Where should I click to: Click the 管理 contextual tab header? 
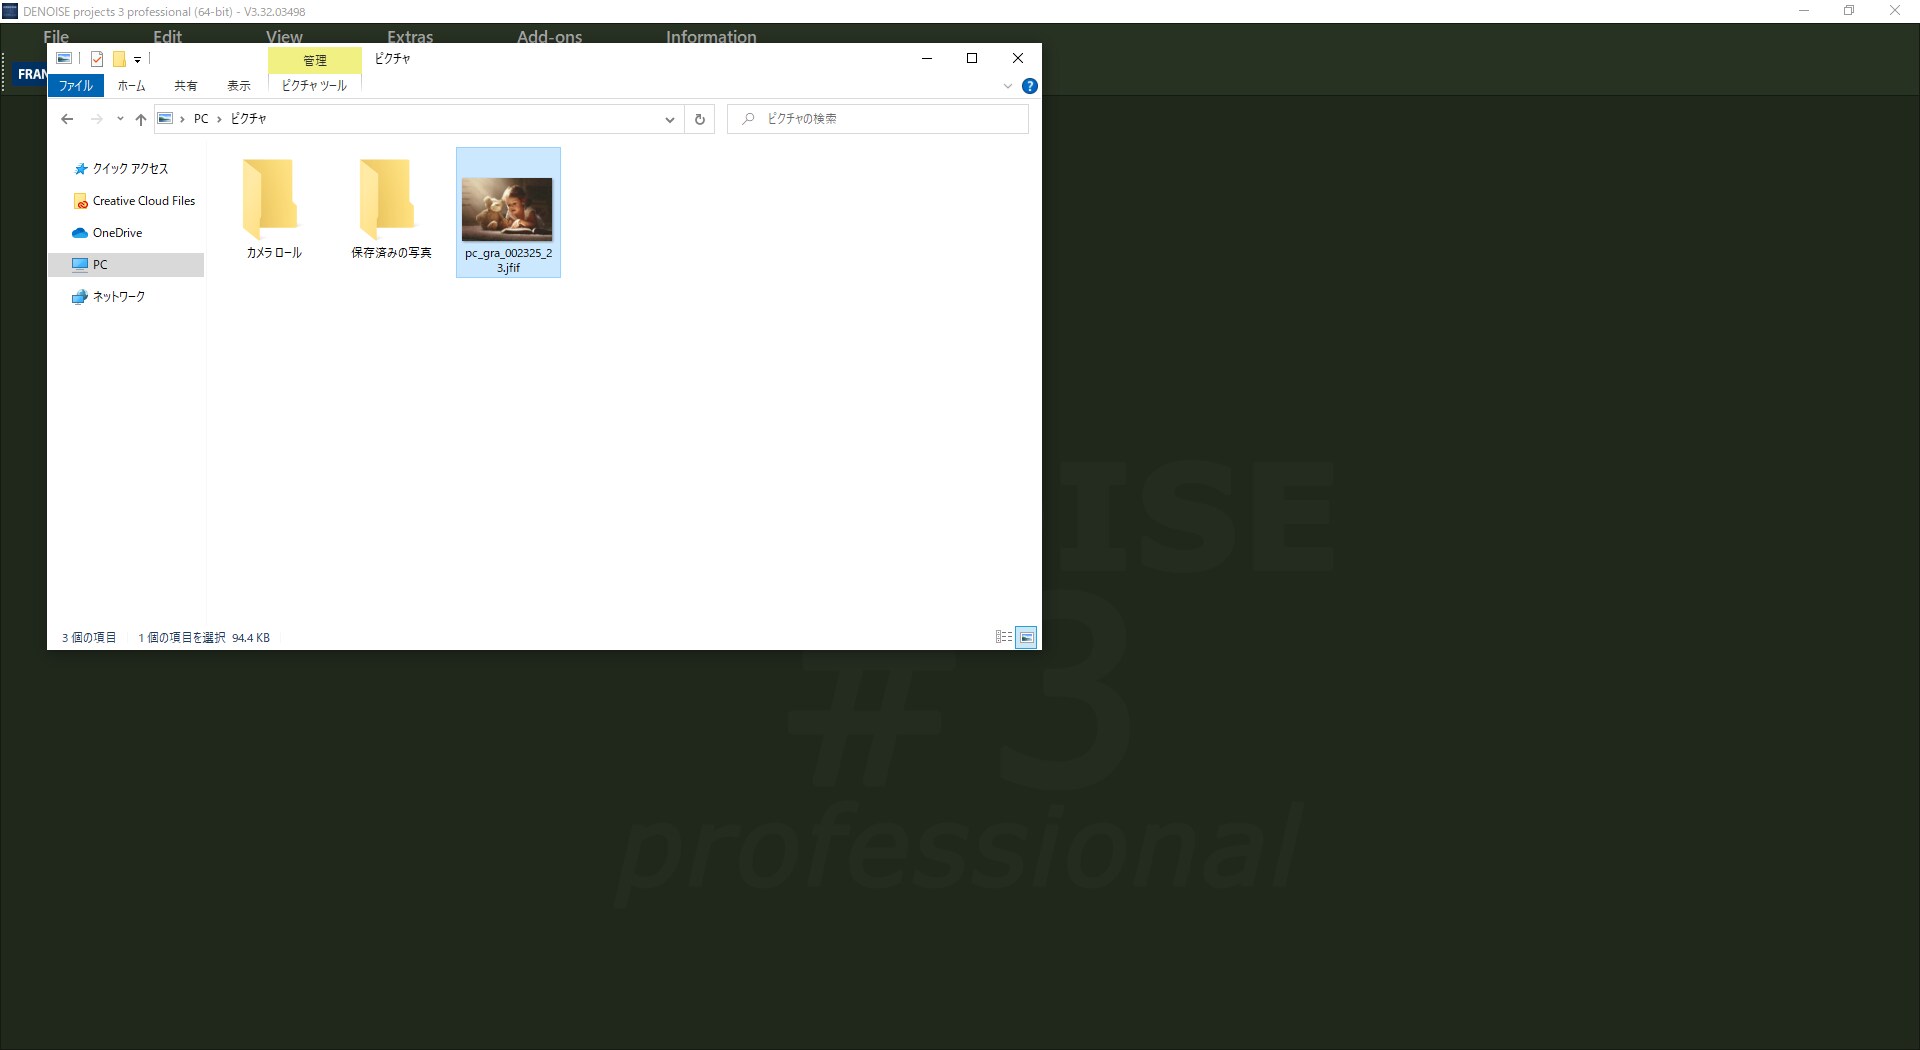315,60
